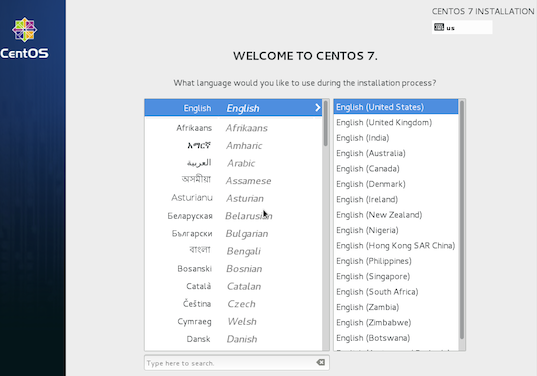Image resolution: width=537 pixels, height=376 pixels.
Task: Select Catalan language
Action: [x=233, y=286]
